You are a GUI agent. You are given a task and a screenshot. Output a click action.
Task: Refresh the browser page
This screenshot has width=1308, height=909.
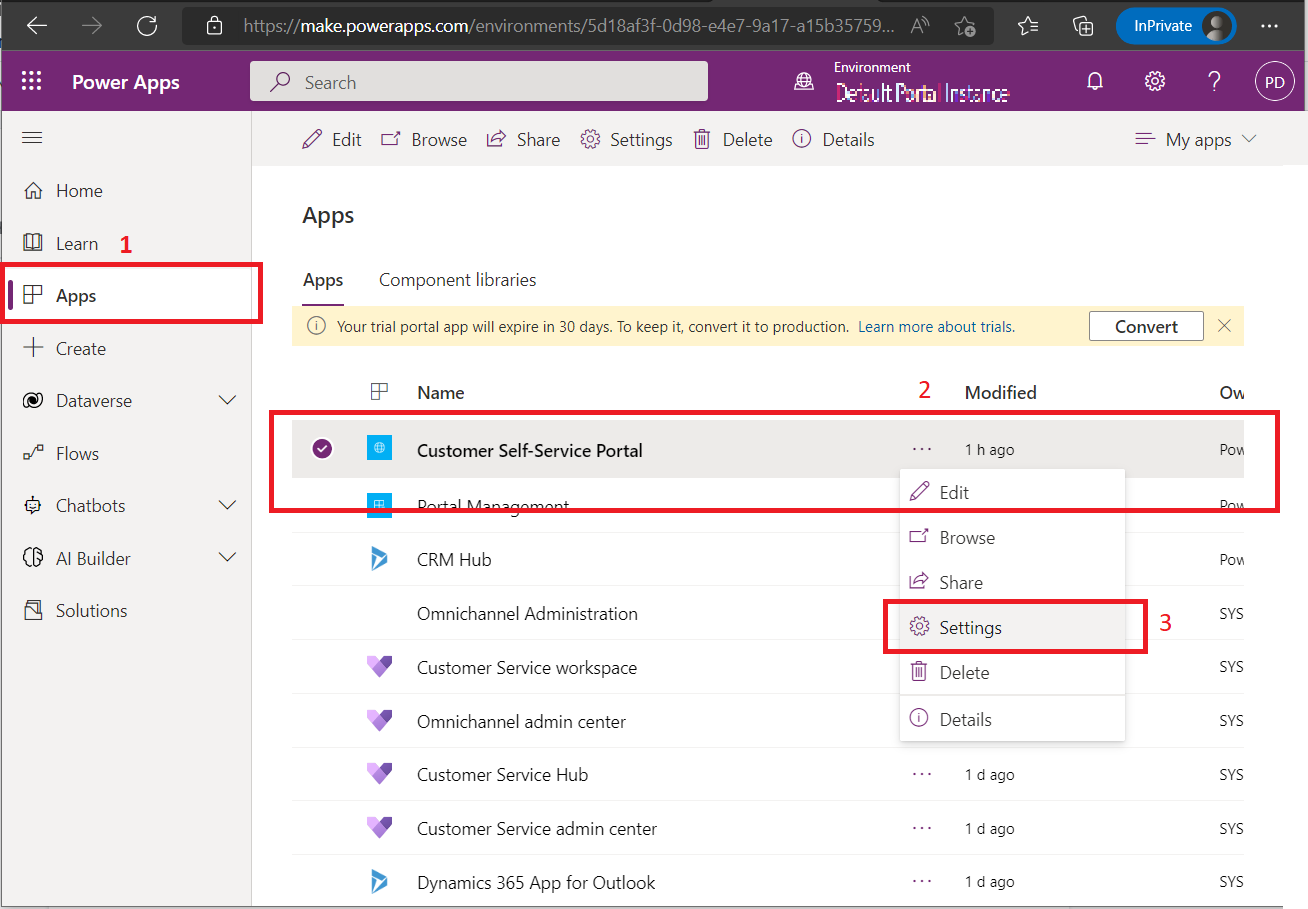tap(147, 26)
